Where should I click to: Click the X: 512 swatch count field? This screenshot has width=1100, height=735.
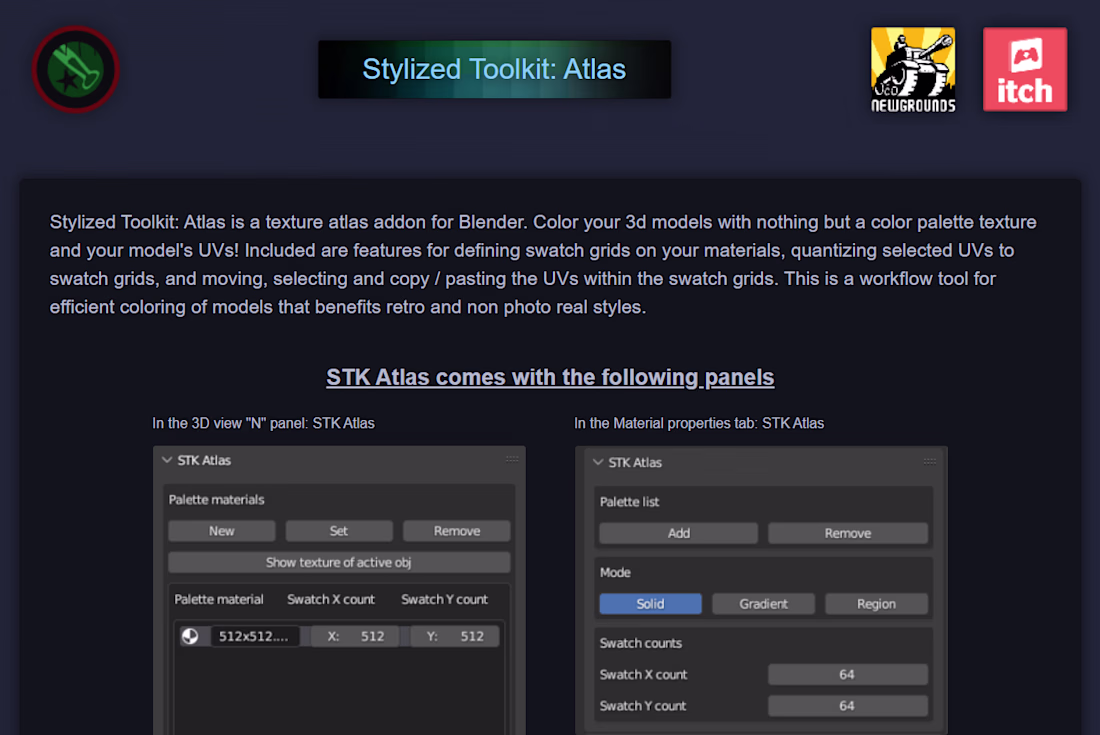tap(356, 636)
